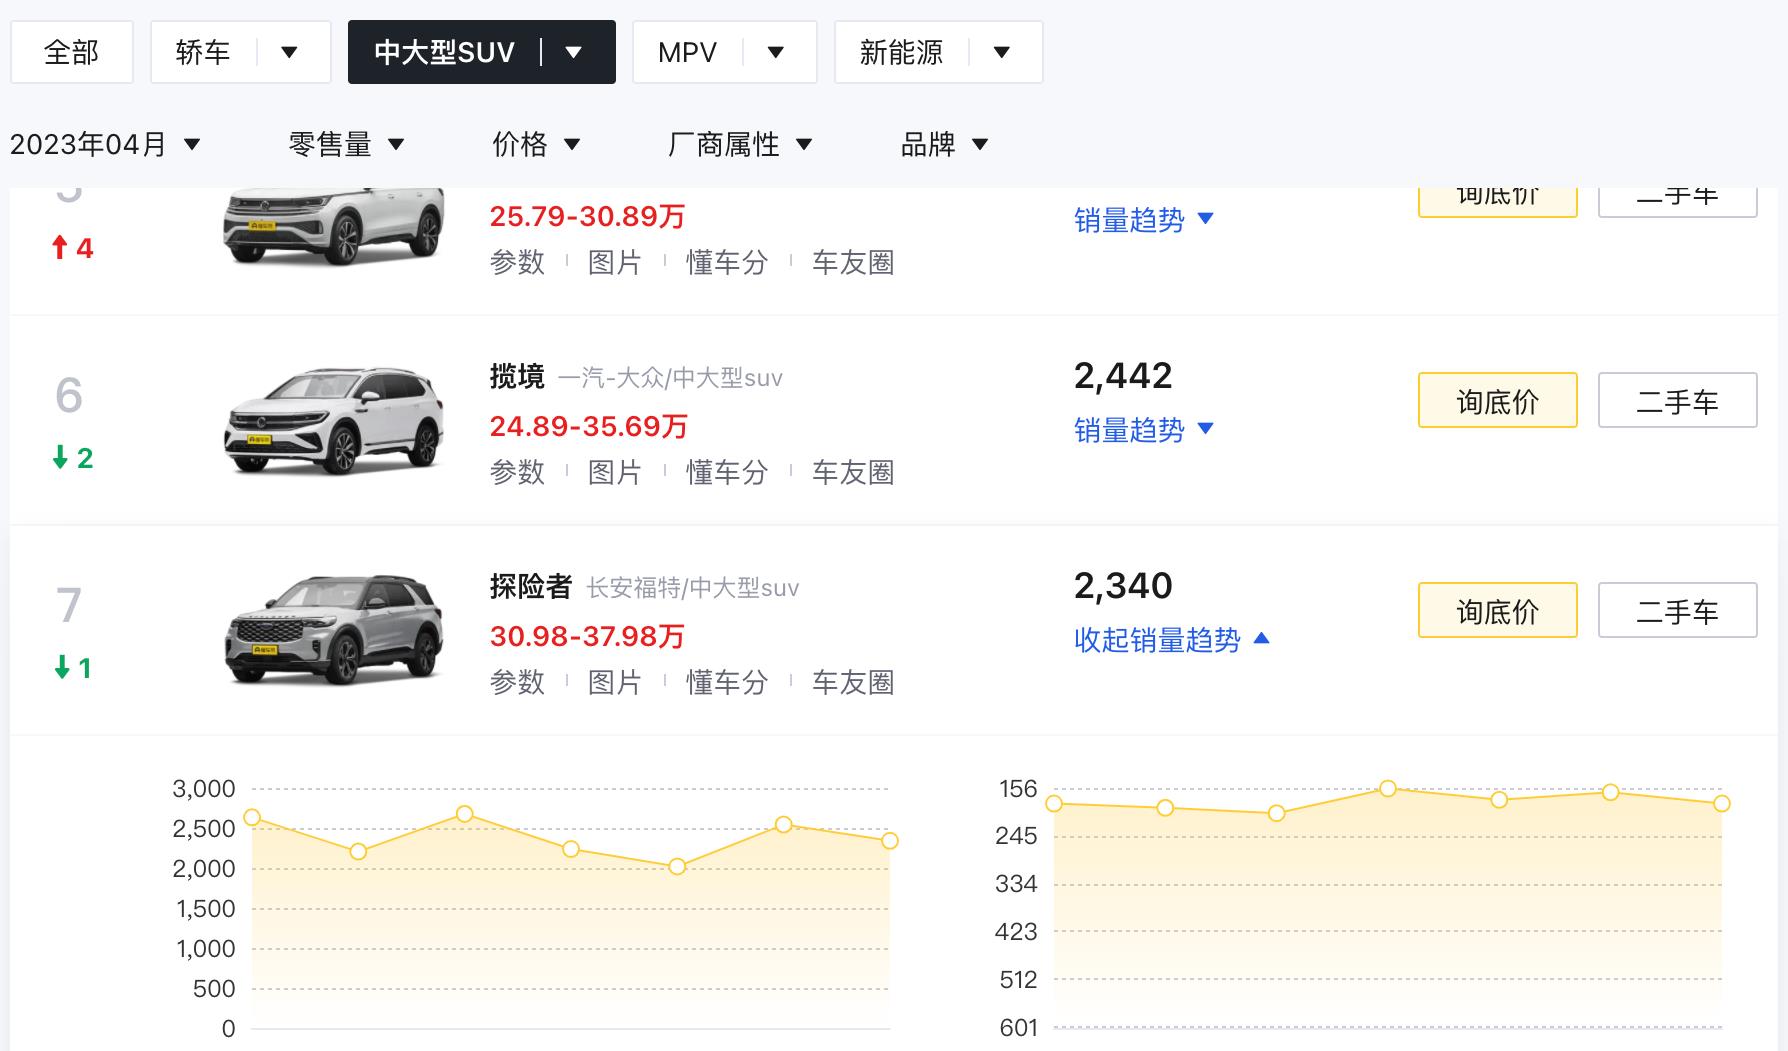The width and height of the screenshot is (1788, 1051).
Task: Open the 品牌 filter dropdown
Action: [945, 145]
